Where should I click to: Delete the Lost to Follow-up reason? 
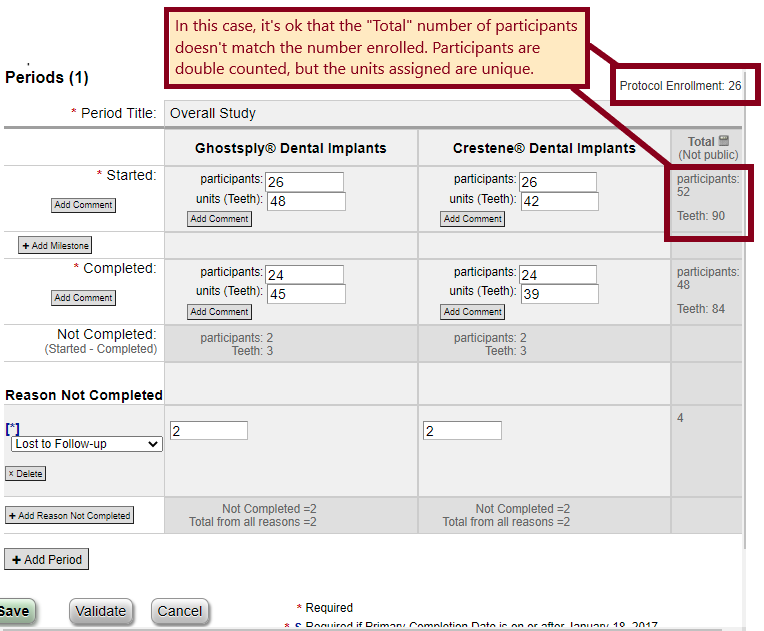point(25,474)
